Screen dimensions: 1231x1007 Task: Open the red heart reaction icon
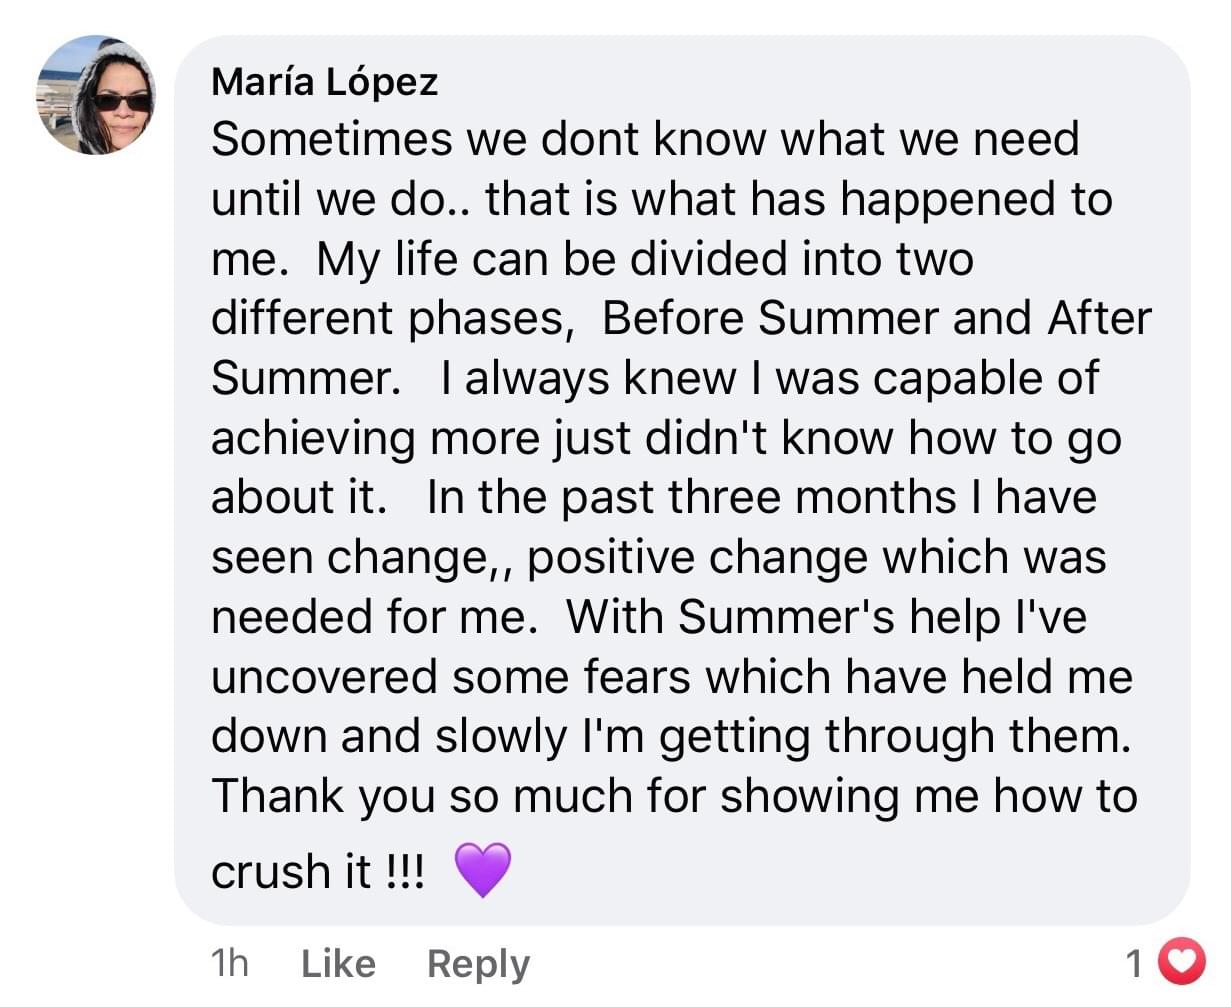point(1181,962)
